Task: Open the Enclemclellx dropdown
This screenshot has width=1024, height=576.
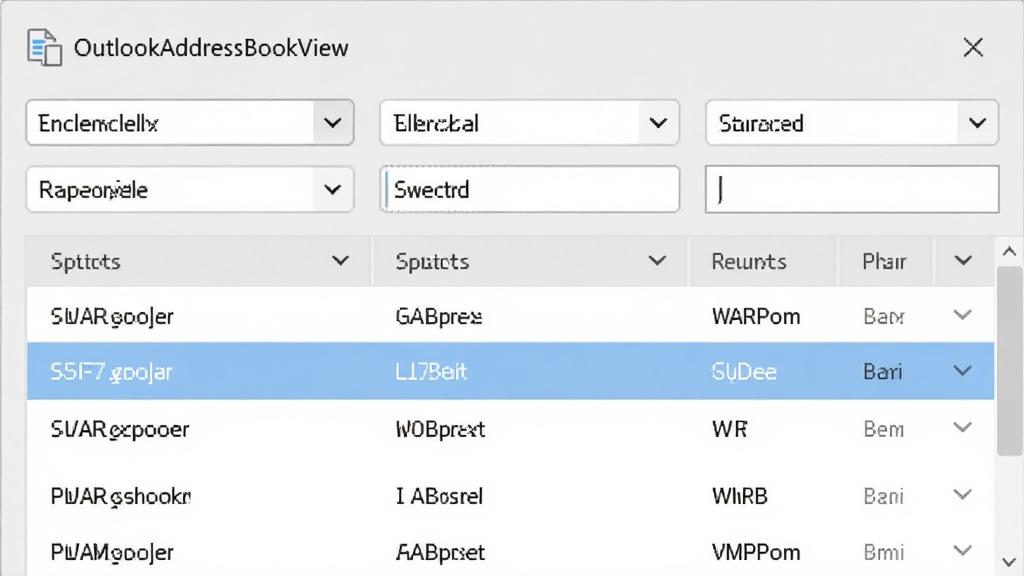Action: (x=333, y=123)
